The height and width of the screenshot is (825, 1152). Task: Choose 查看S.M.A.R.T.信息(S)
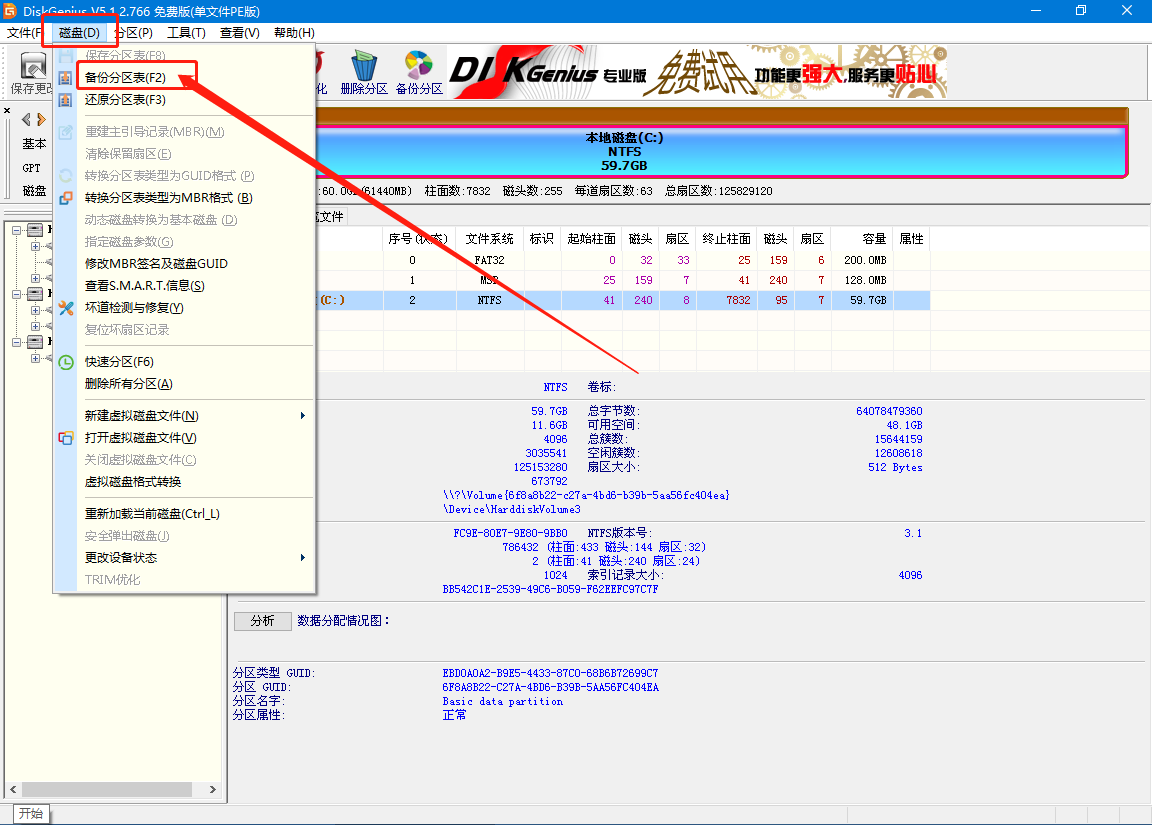[145, 286]
